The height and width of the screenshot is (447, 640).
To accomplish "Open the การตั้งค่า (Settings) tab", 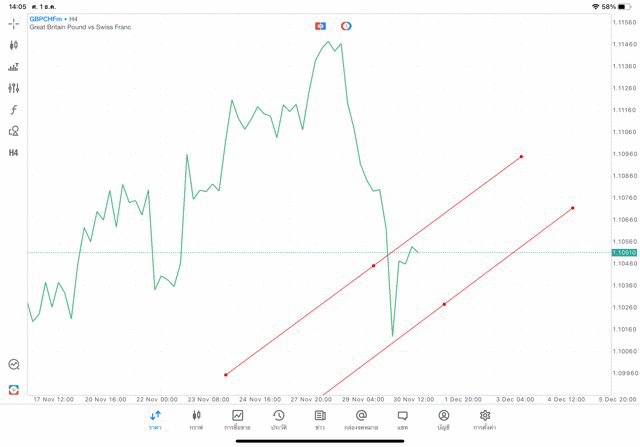I will point(485,419).
